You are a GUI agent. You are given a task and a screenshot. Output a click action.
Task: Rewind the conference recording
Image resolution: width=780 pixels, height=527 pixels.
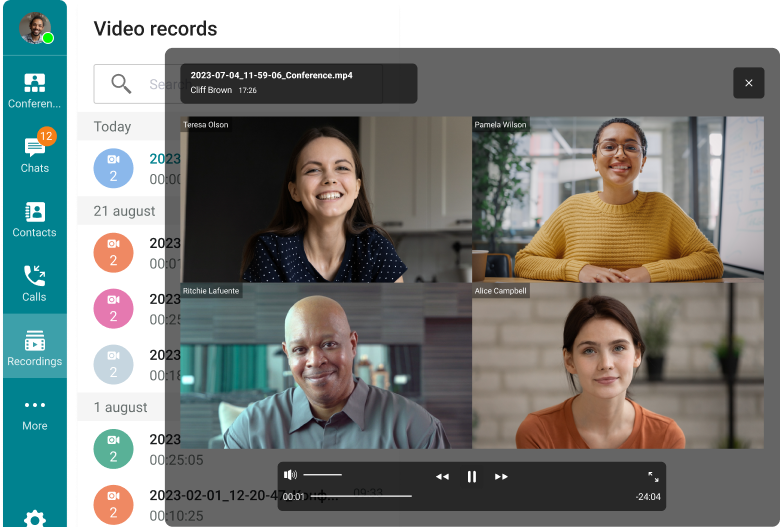point(442,477)
